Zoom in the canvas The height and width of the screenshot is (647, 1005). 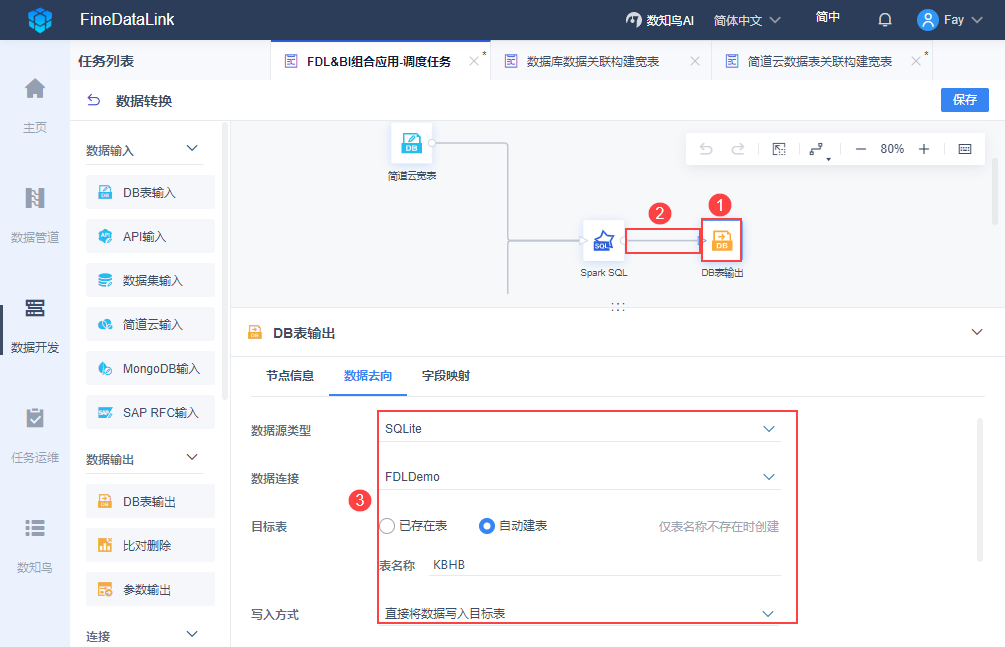[x=924, y=149]
